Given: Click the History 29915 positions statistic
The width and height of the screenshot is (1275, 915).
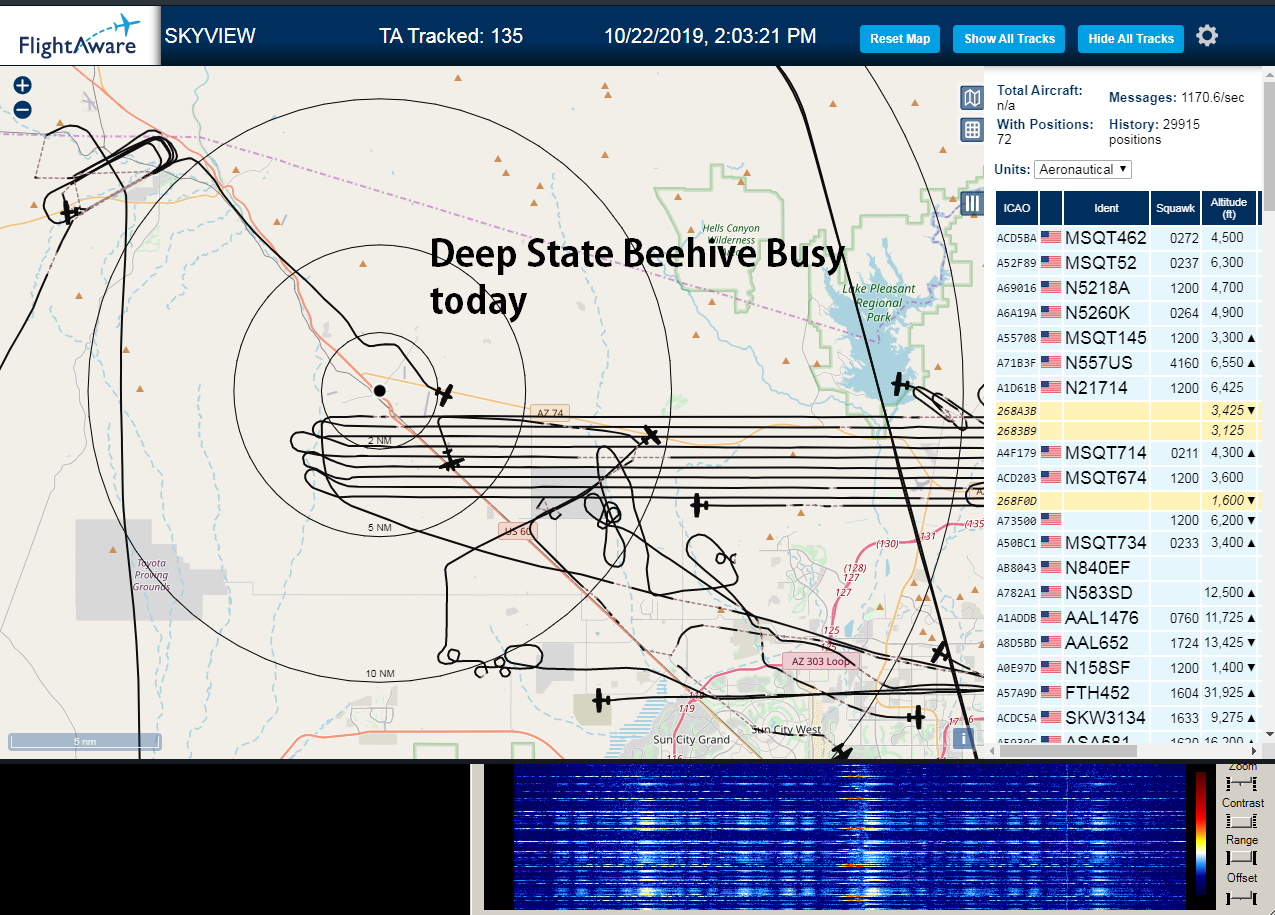Looking at the screenshot, I should pos(1155,132).
